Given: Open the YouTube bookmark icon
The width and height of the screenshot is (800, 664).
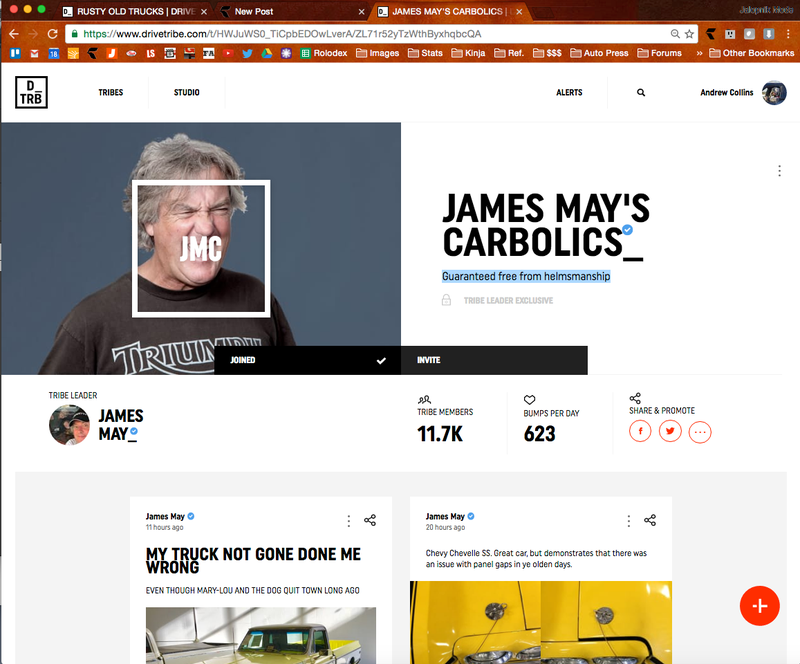Looking at the screenshot, I should pyautogui.click(x=228, y=53).
